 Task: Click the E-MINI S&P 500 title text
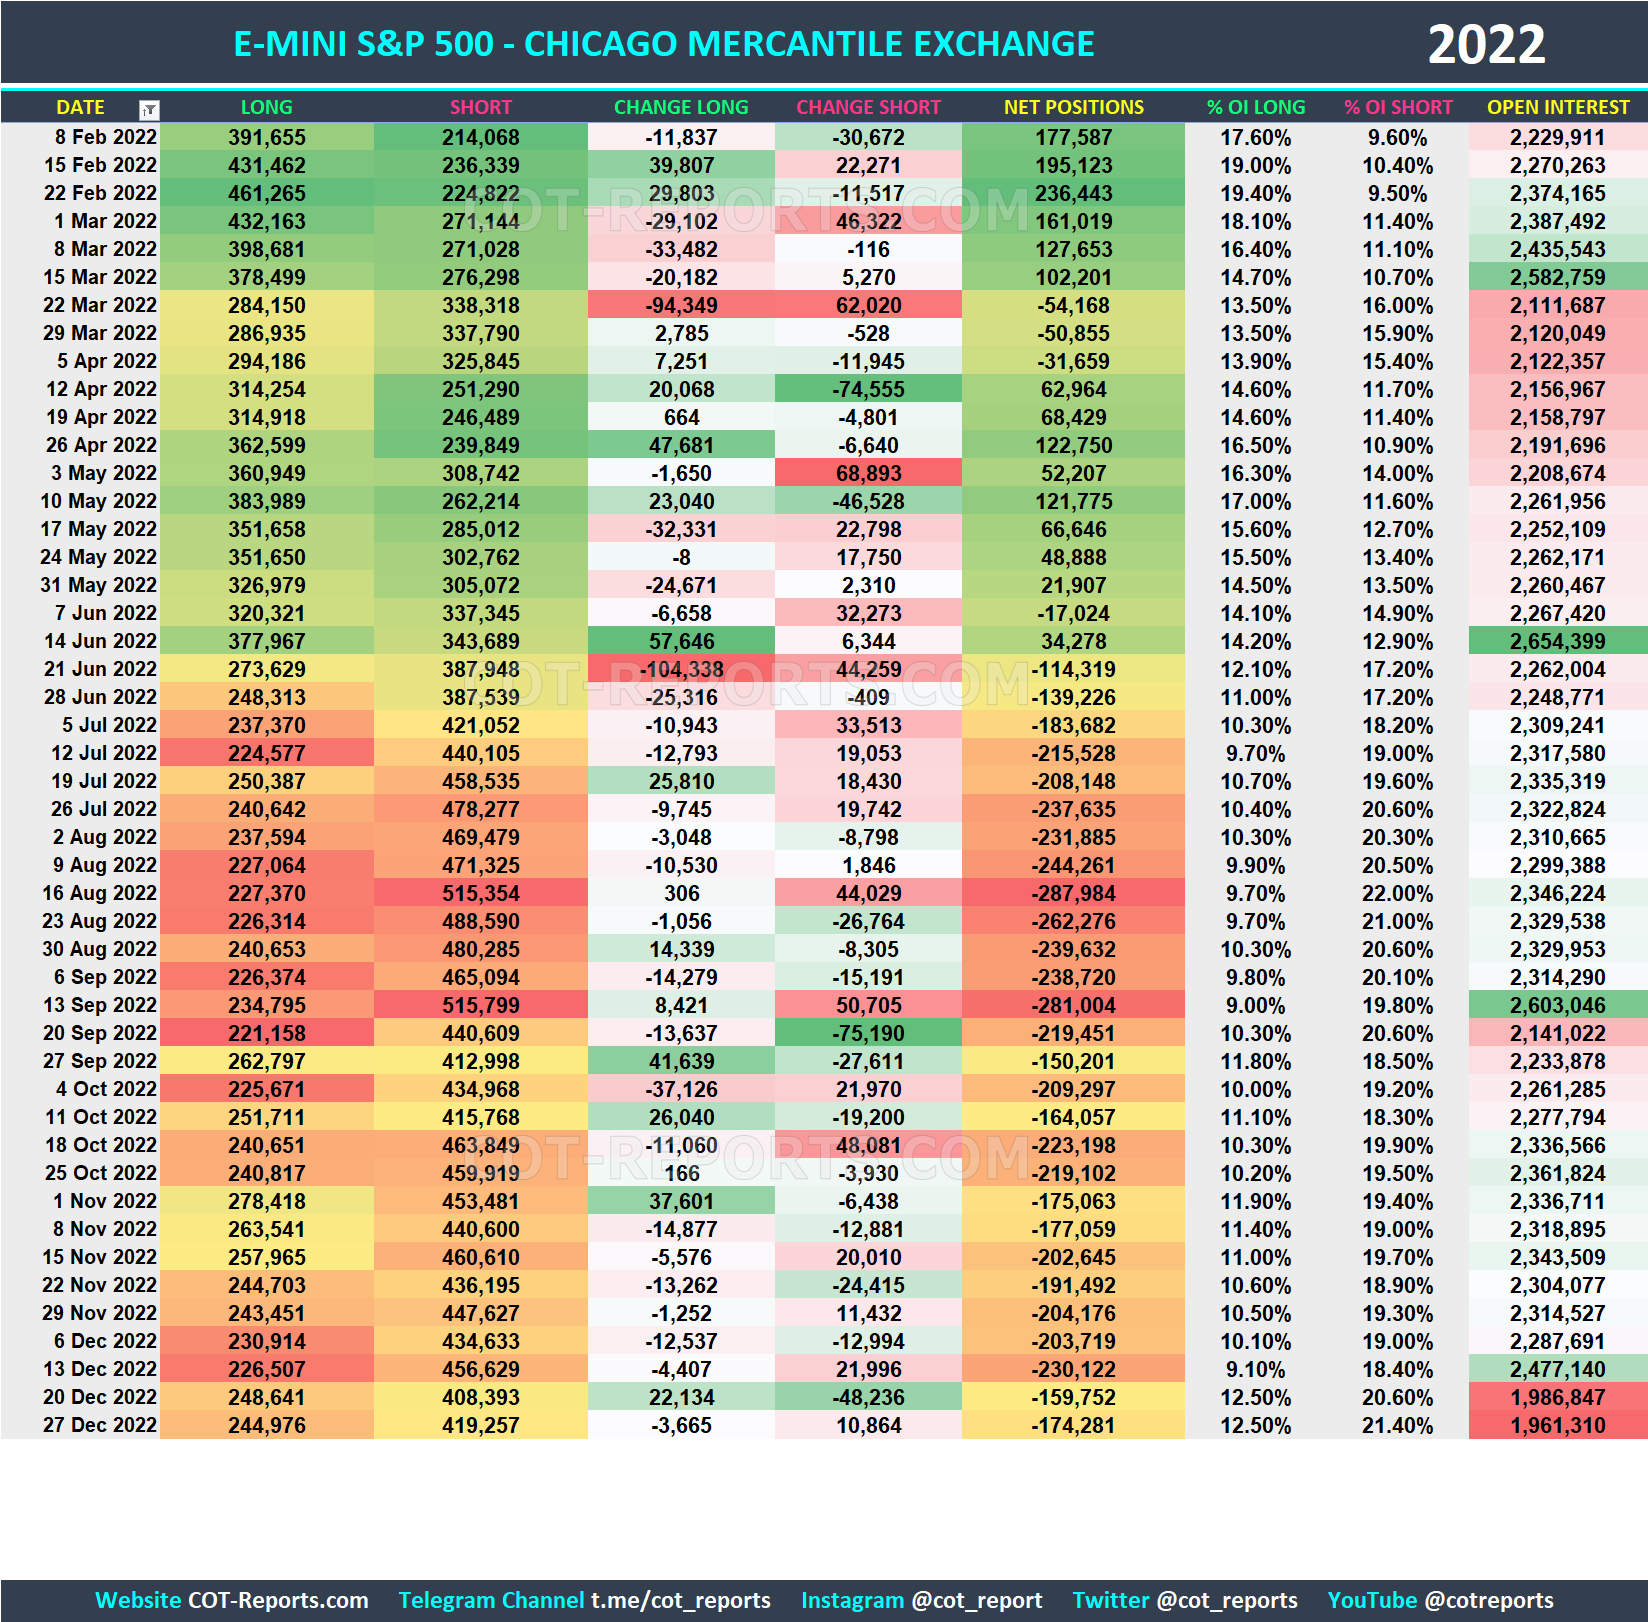(x=663, y=43)
